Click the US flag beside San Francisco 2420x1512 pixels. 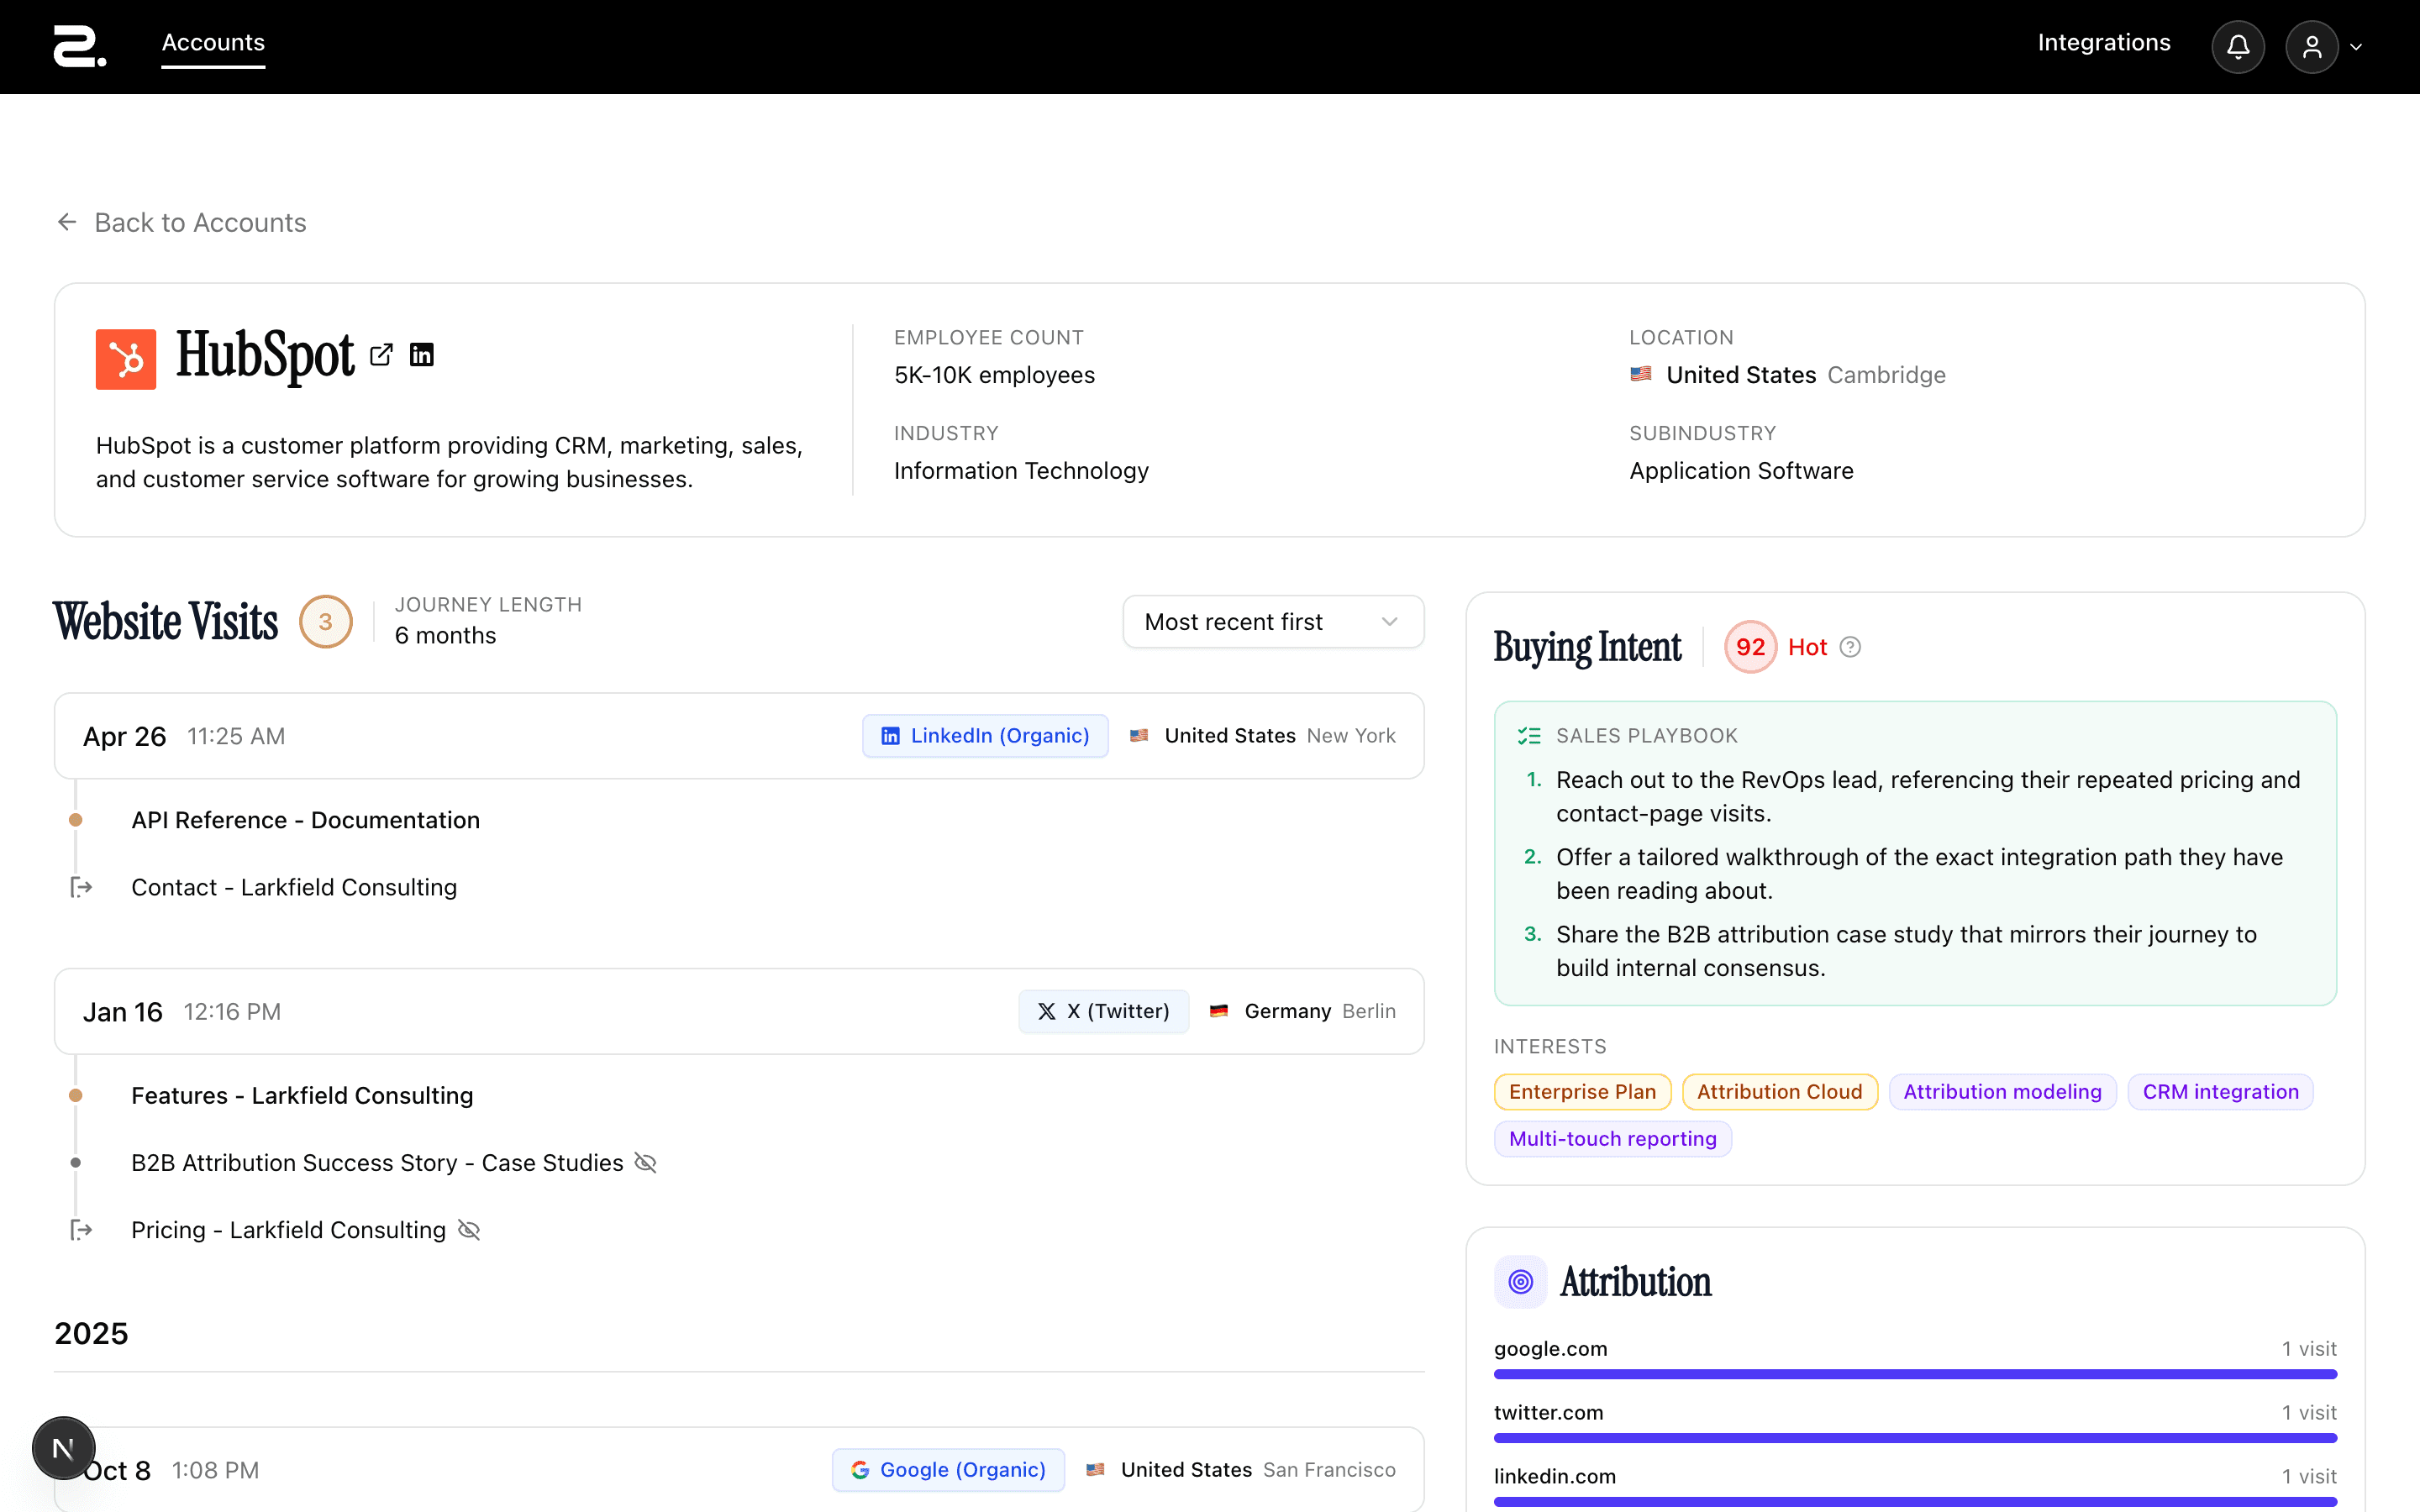pyautogui.click(x=1095, y=1470)
